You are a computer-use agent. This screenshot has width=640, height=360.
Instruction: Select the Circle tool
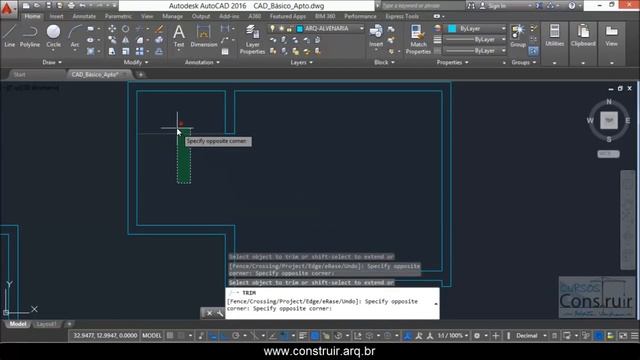coord(53,36)
